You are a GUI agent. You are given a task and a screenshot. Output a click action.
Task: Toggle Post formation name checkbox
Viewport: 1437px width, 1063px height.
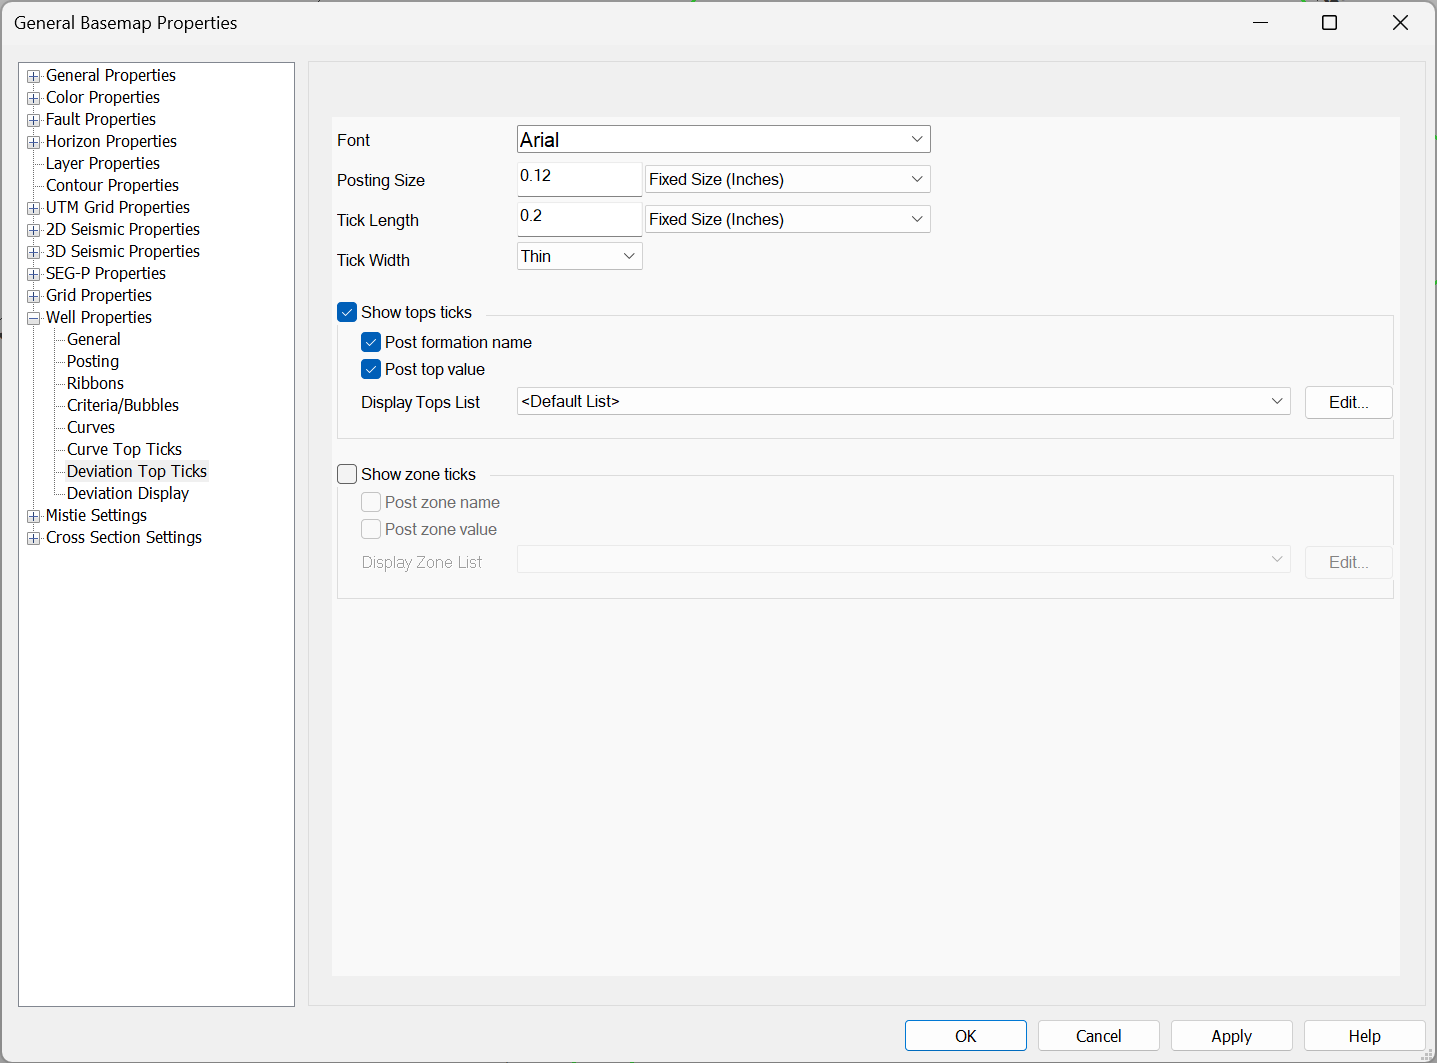pos(371,342)
